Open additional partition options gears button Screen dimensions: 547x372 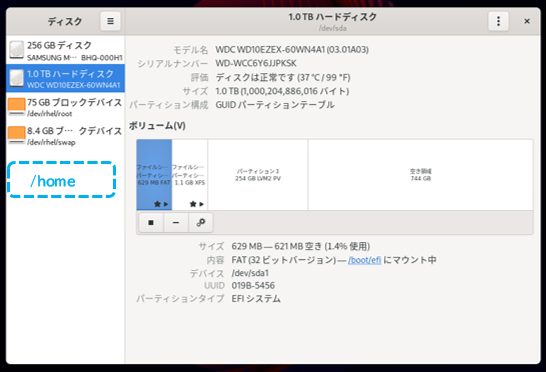(x=201, y=222)
